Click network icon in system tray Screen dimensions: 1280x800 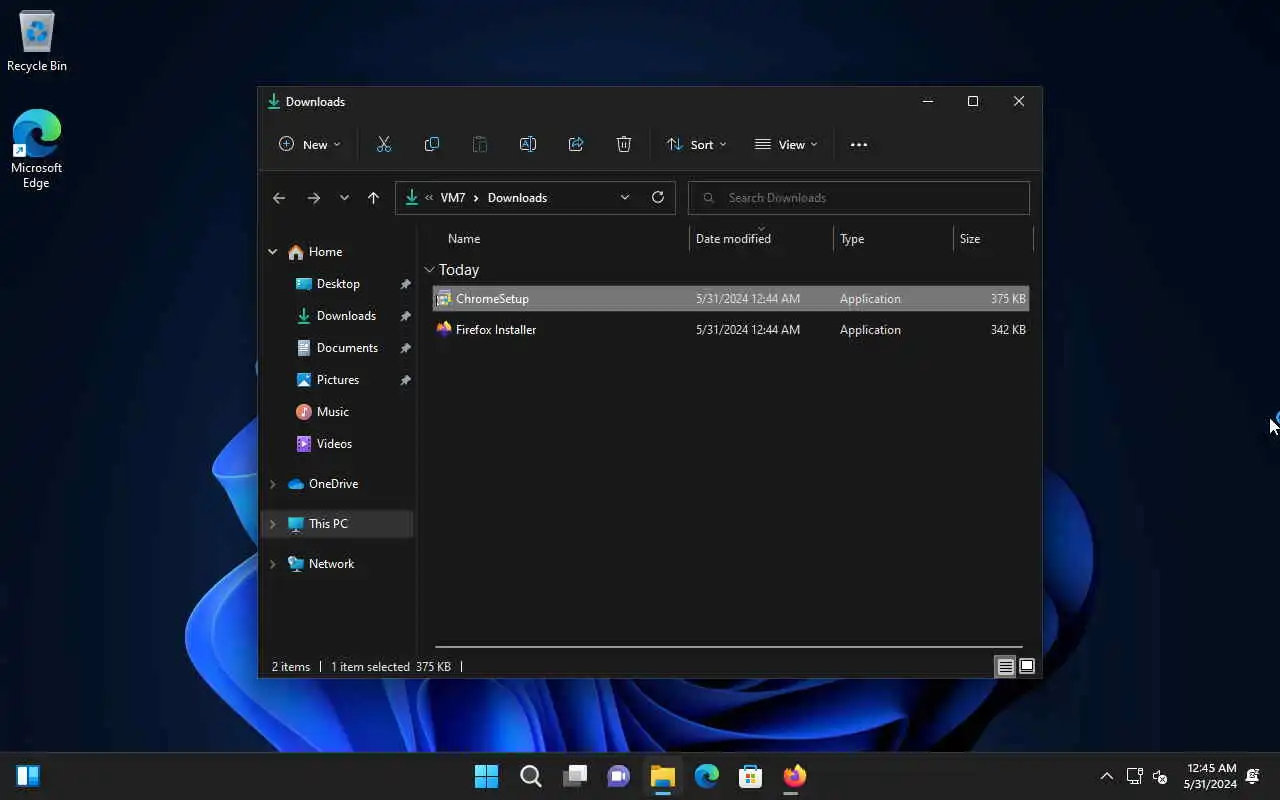point(1135,776)
